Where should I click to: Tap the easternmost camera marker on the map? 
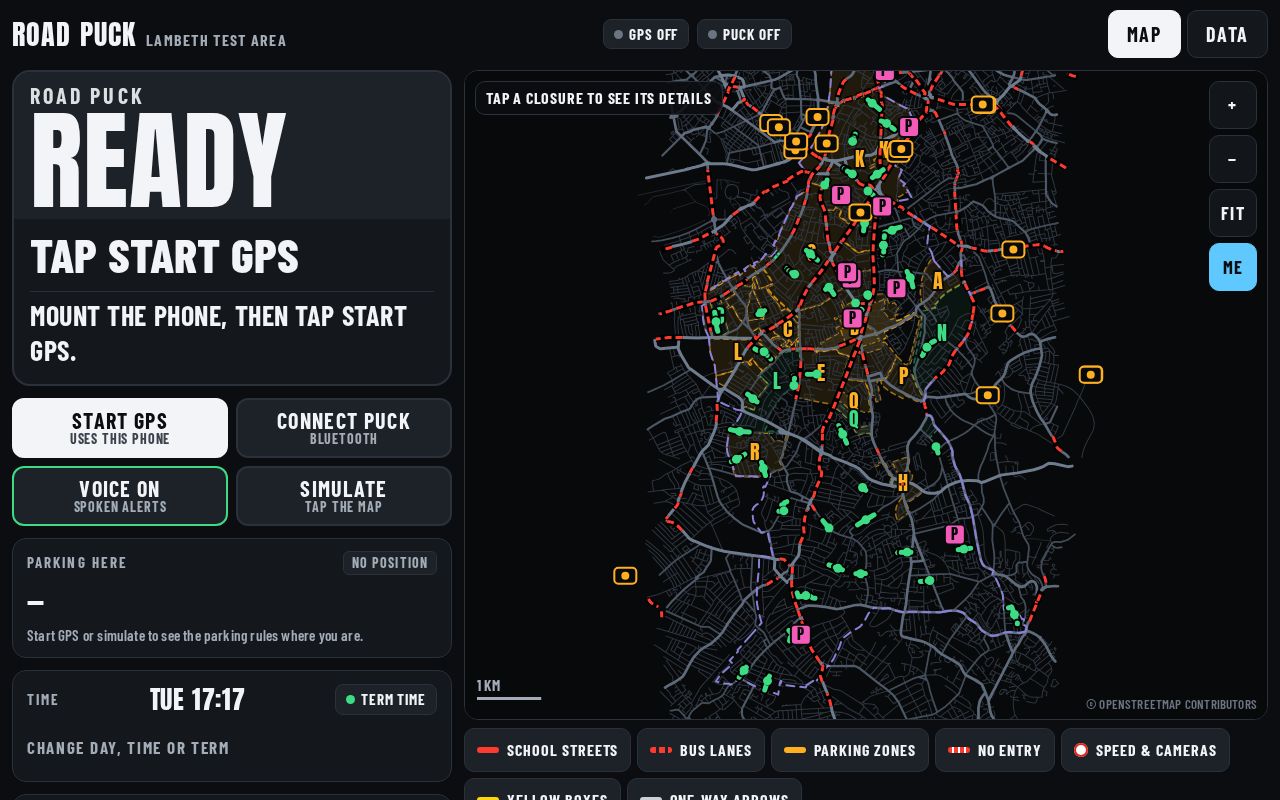coord(1091,375)
